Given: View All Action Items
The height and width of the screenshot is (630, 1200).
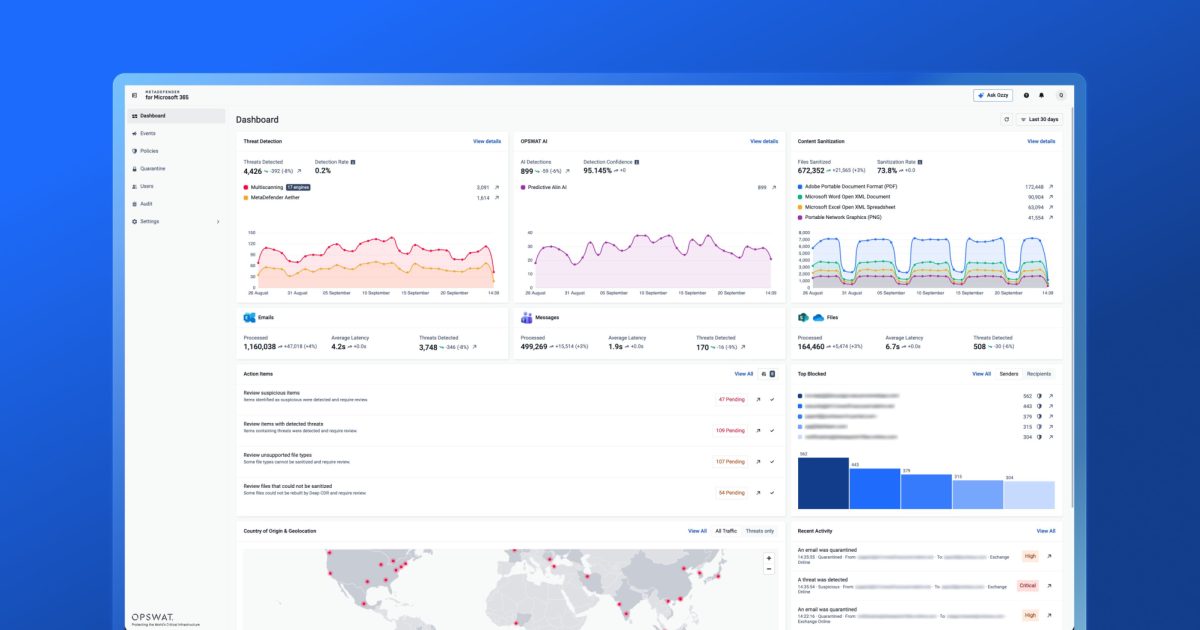Looking at the screenshot, I should click(x=744, y=374).
